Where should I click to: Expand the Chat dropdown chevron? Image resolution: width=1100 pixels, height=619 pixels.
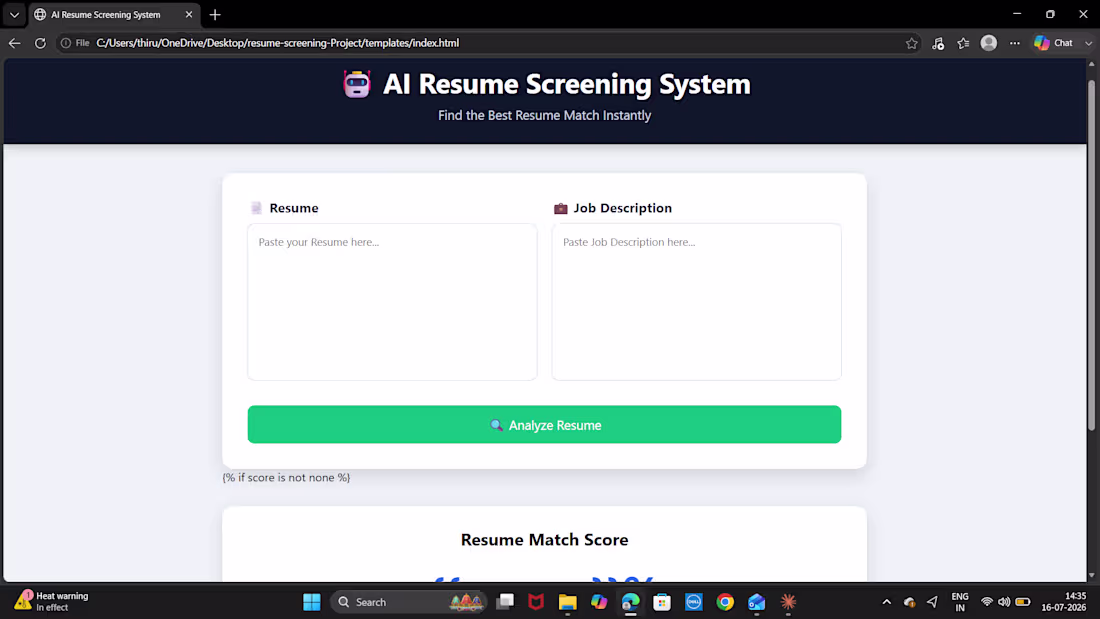click(1088, 43)
